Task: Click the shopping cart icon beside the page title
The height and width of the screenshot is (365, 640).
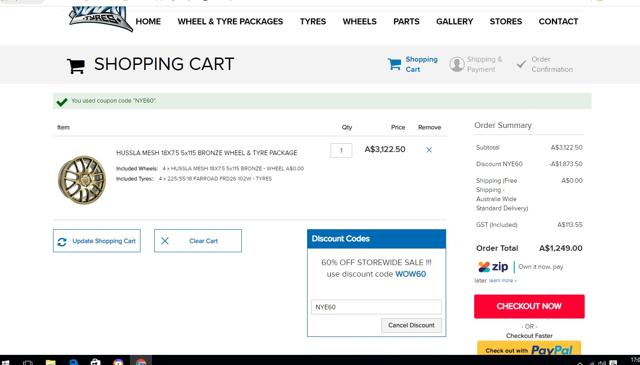Action: 76,66
